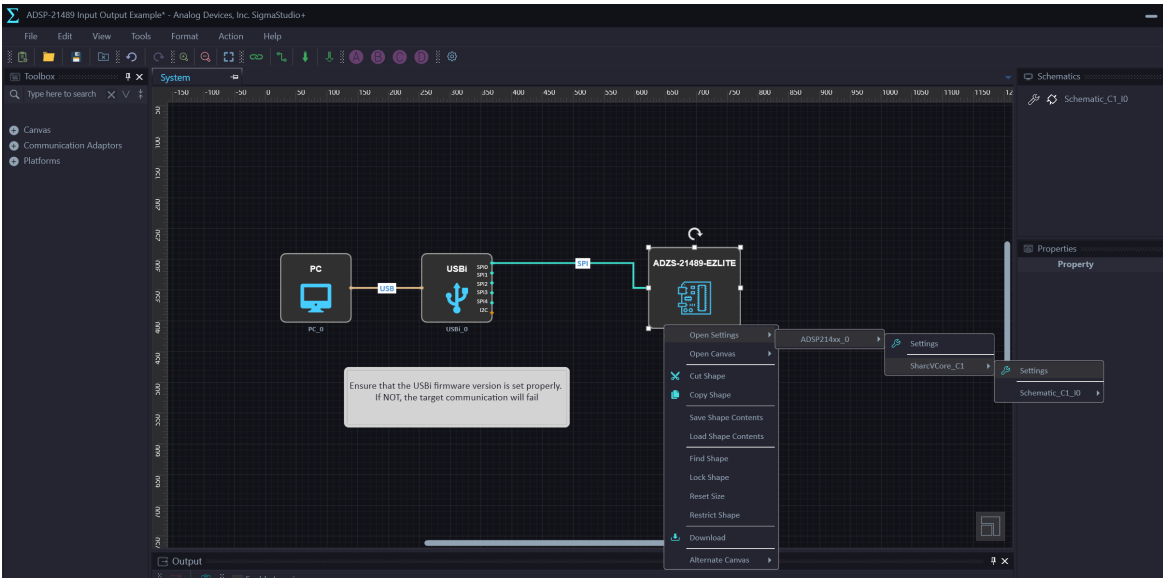Select the PC block on canvas

point(316,288)
